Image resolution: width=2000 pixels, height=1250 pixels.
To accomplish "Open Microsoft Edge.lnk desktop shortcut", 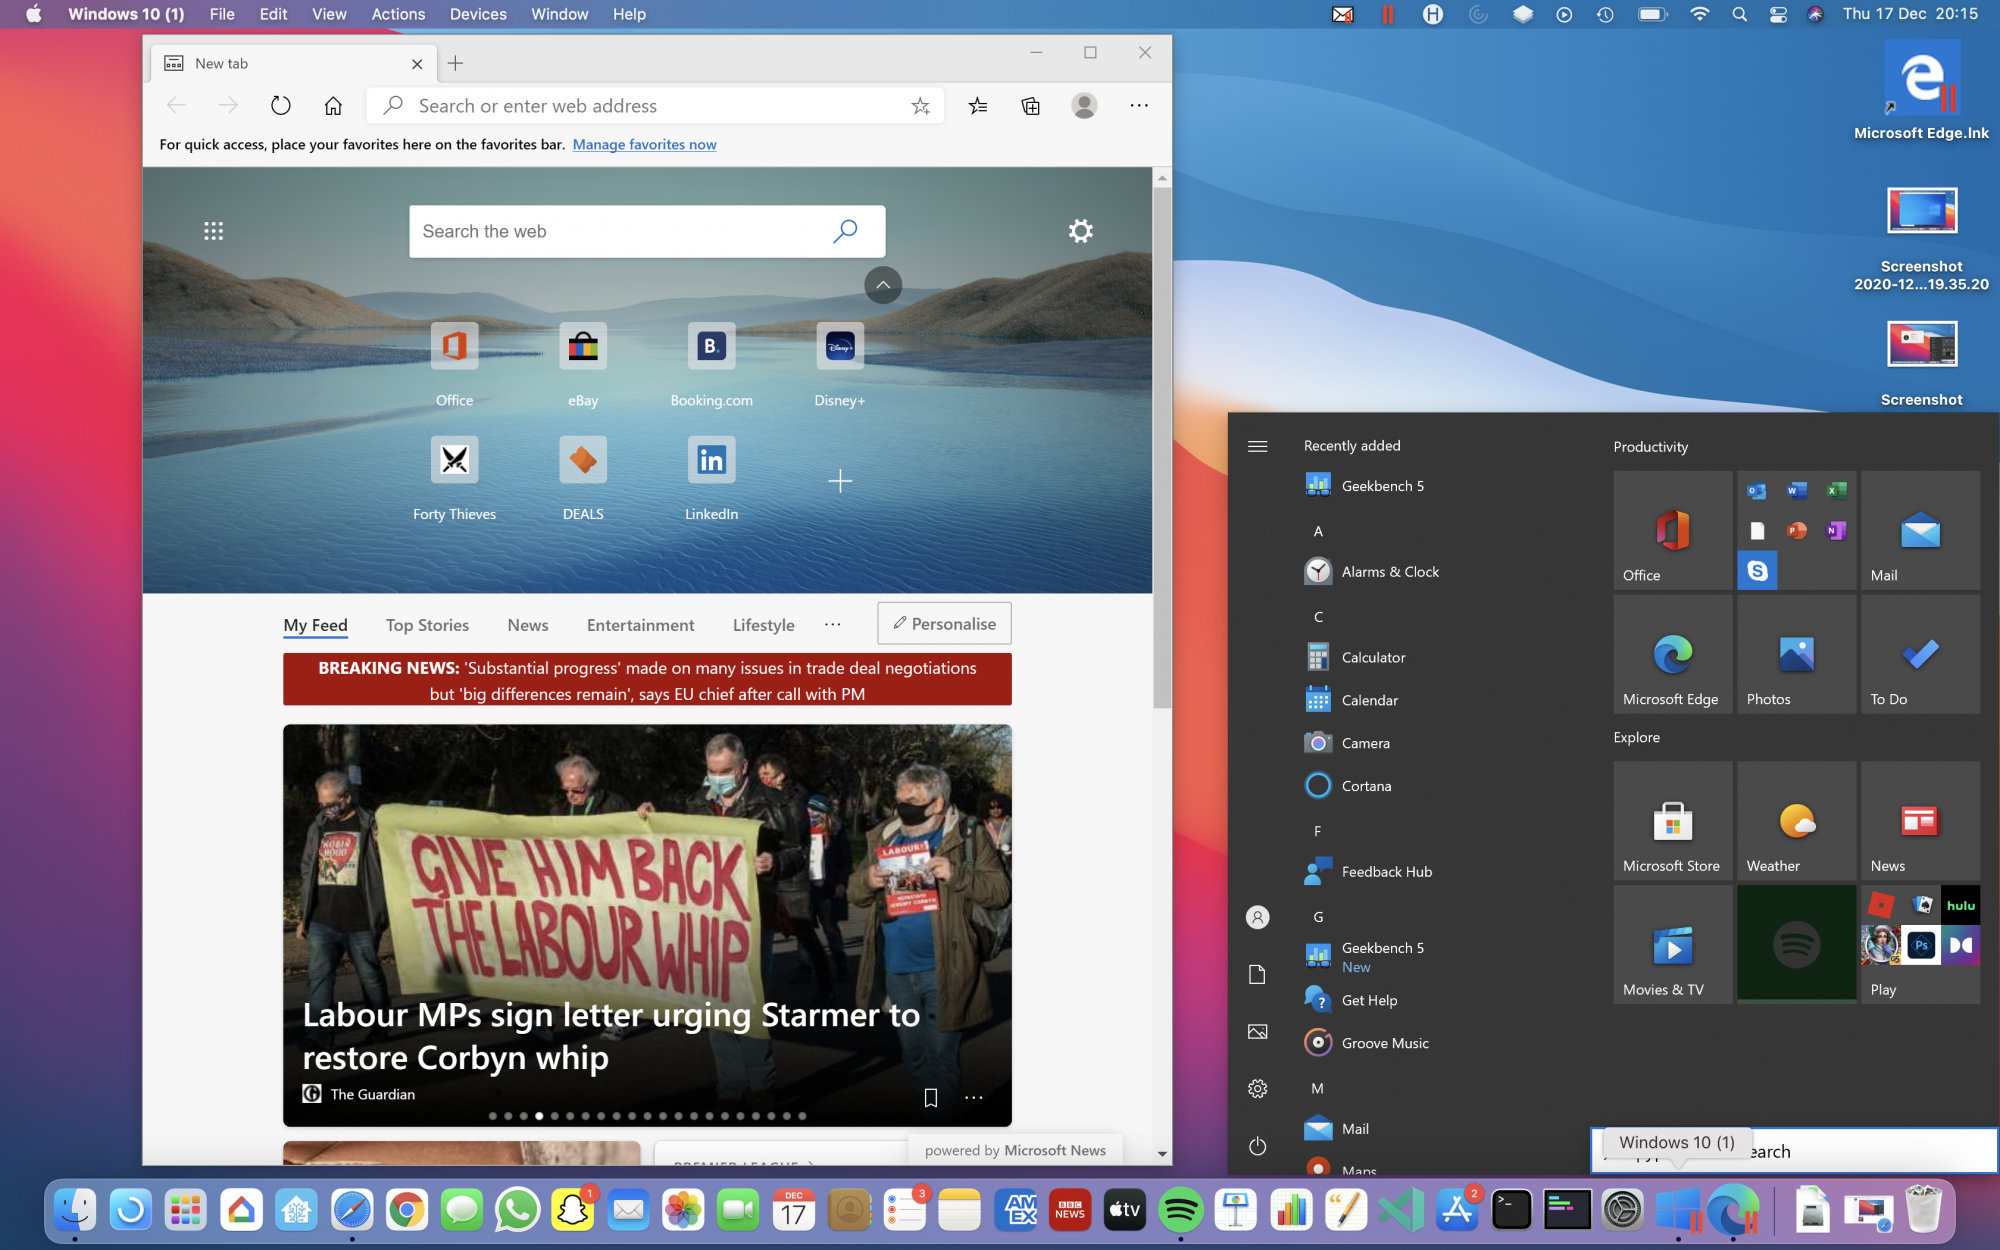I will point(1921,90).
